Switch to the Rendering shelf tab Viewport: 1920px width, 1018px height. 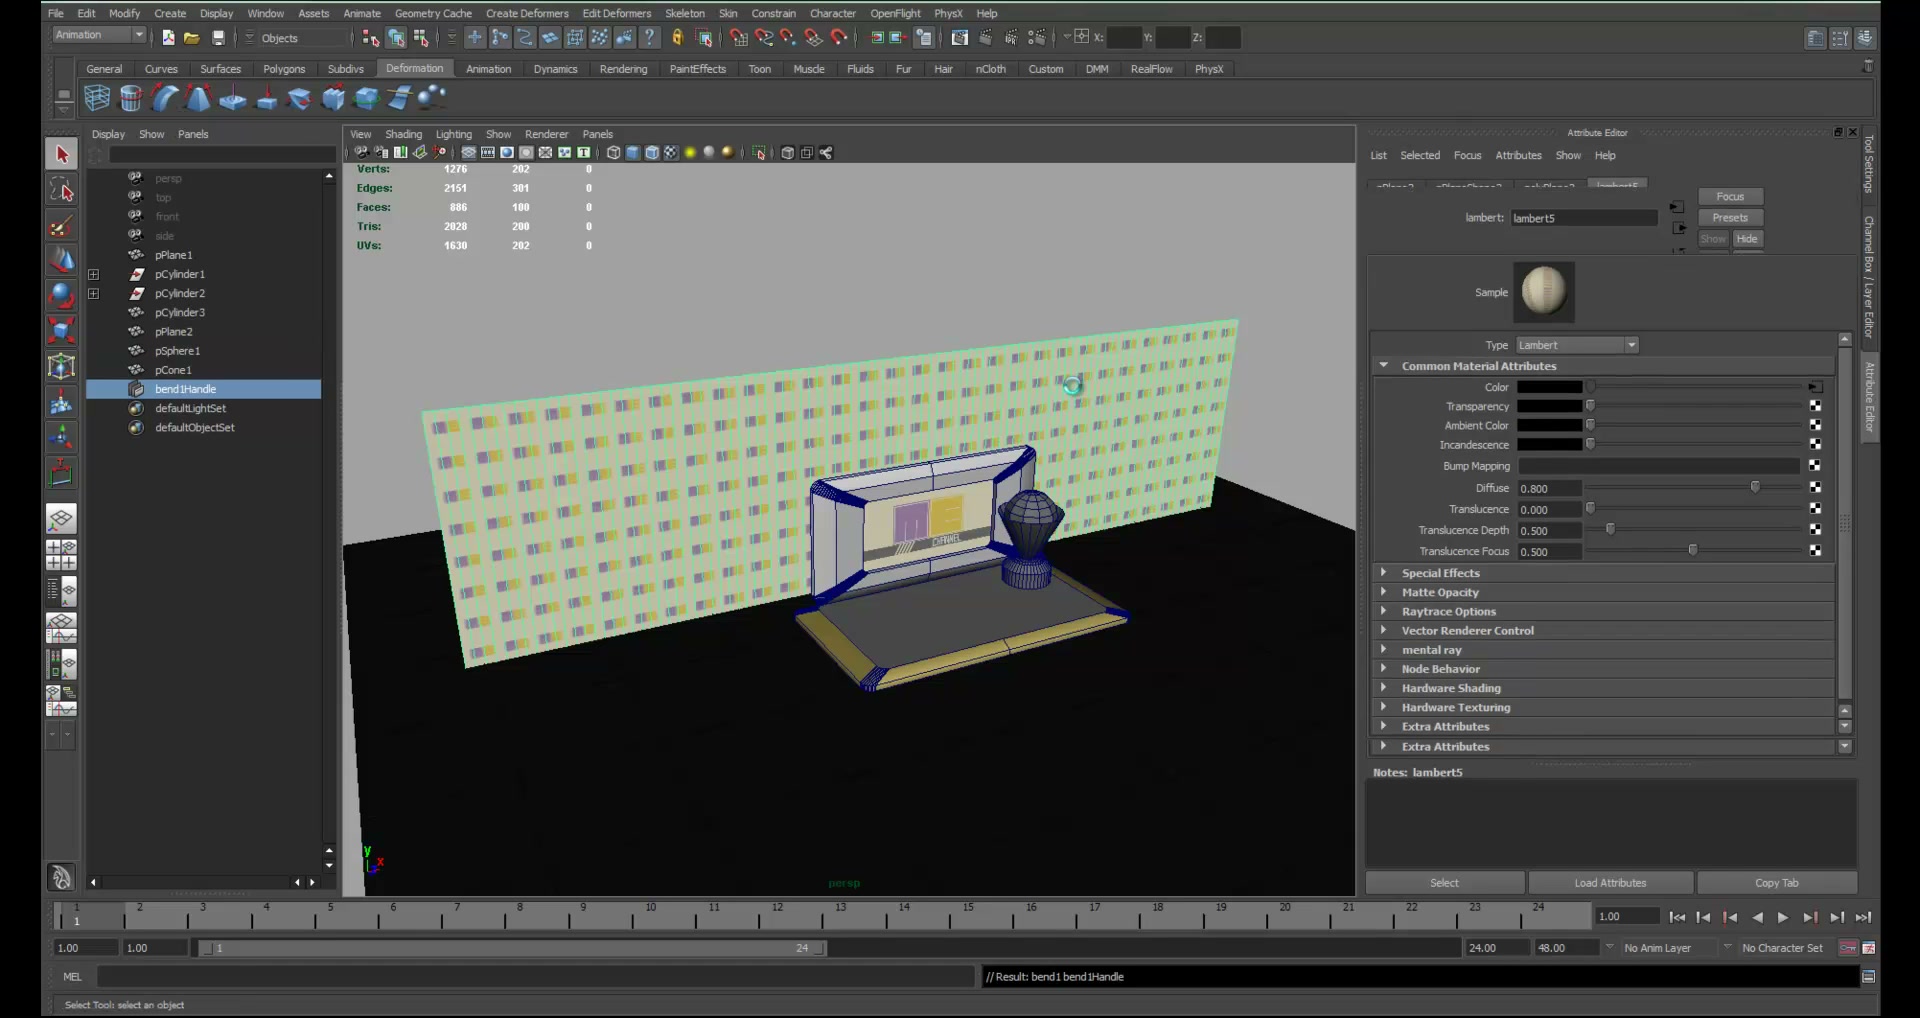pos(623,69)
